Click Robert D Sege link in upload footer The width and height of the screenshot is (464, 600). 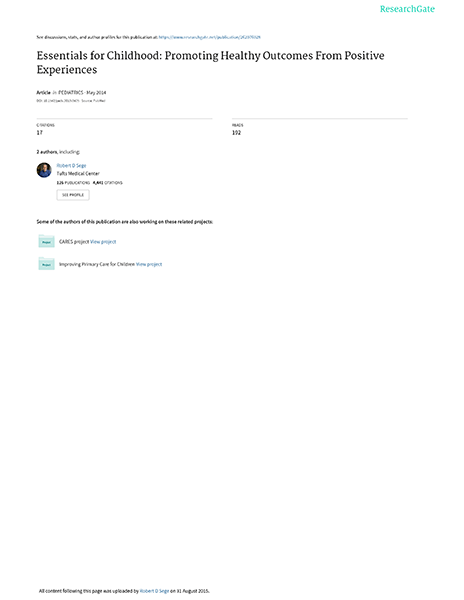click(155, 591)
